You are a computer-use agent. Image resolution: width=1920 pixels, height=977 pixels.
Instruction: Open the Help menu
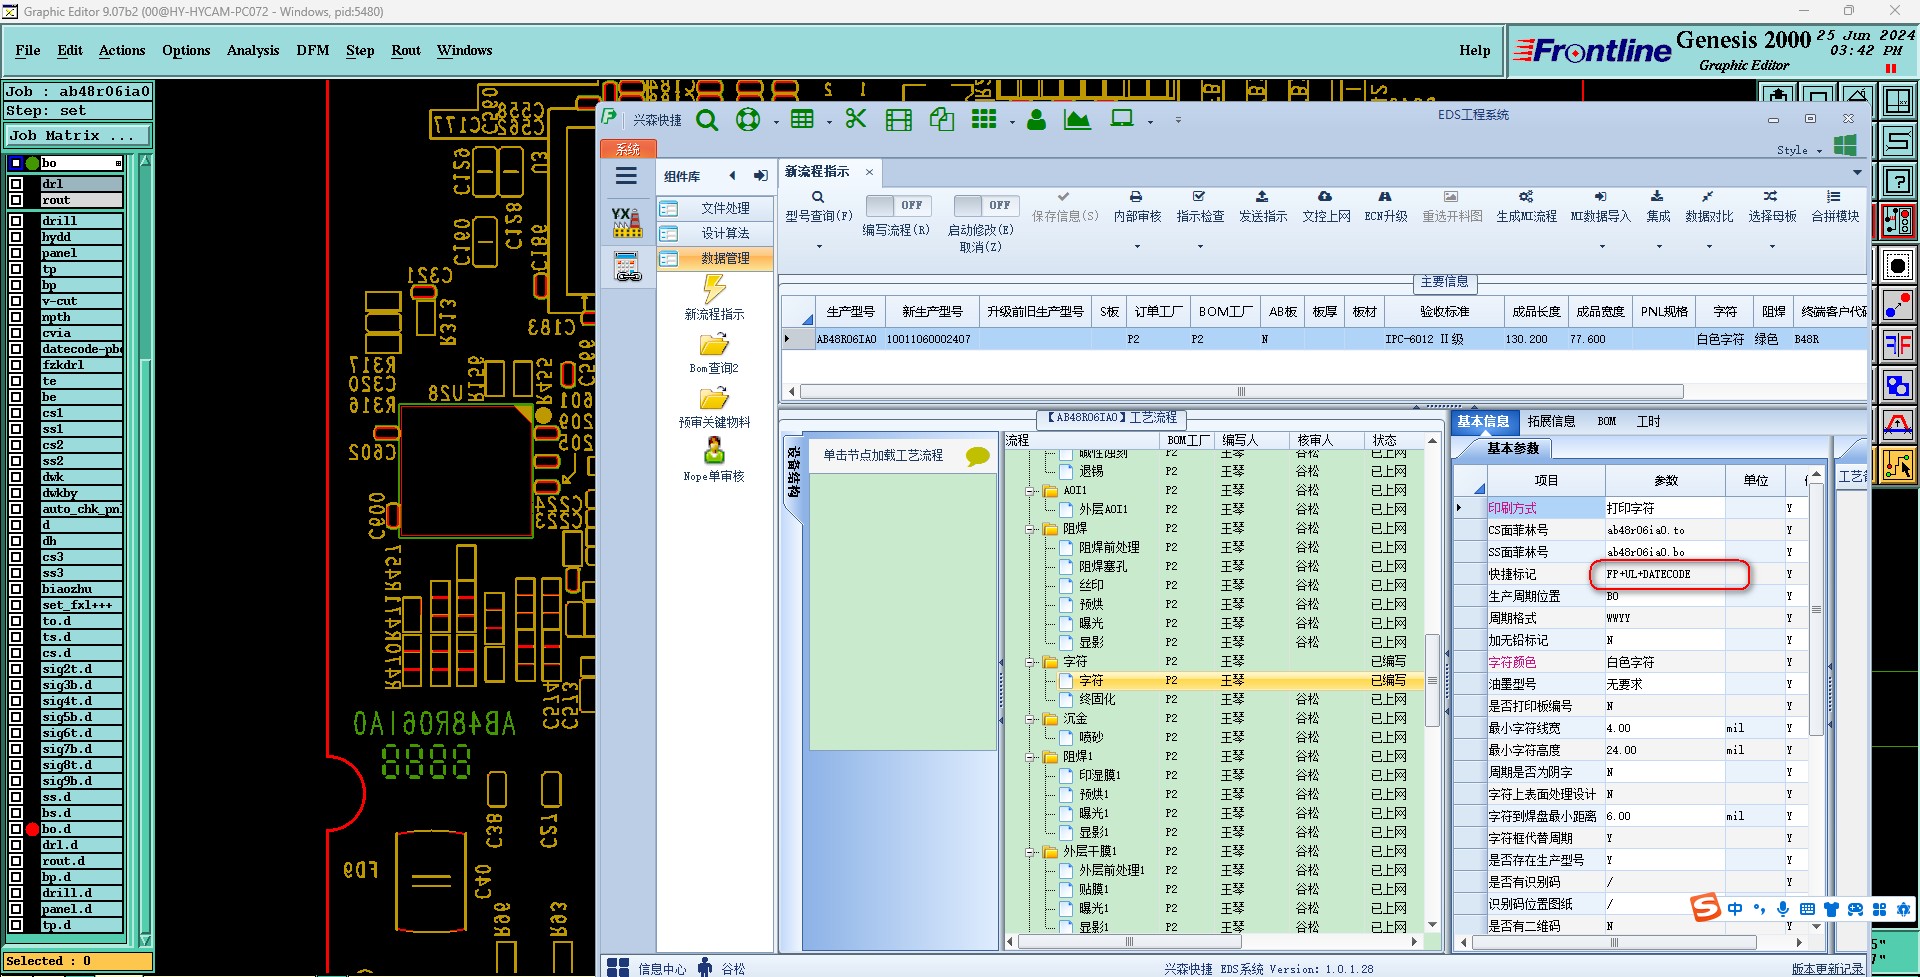(x=1474, y=50)
